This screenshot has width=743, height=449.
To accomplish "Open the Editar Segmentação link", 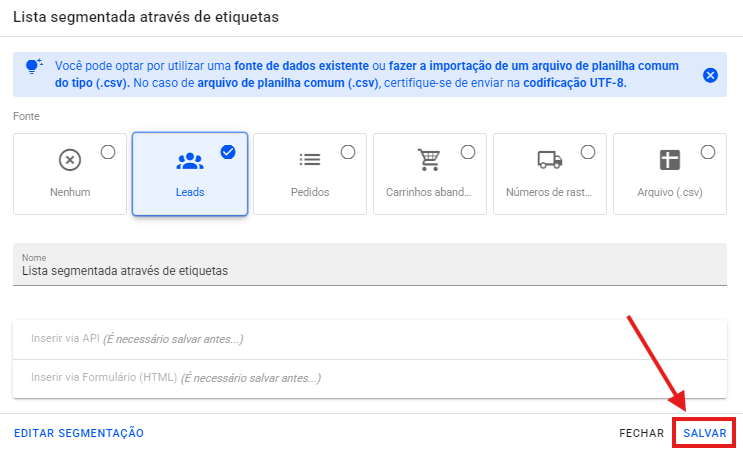I will tap(79, 433).
